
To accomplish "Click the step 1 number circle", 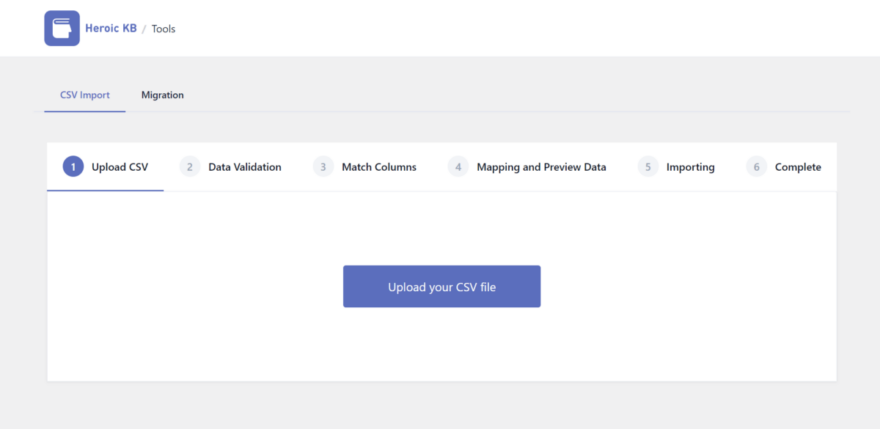I will [x=73, y=167].
